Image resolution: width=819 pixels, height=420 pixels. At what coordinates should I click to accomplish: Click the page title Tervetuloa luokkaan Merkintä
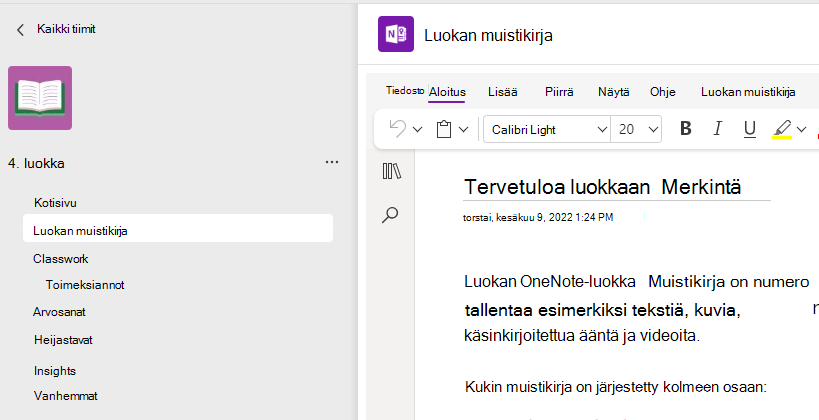[x=602, y=186]
